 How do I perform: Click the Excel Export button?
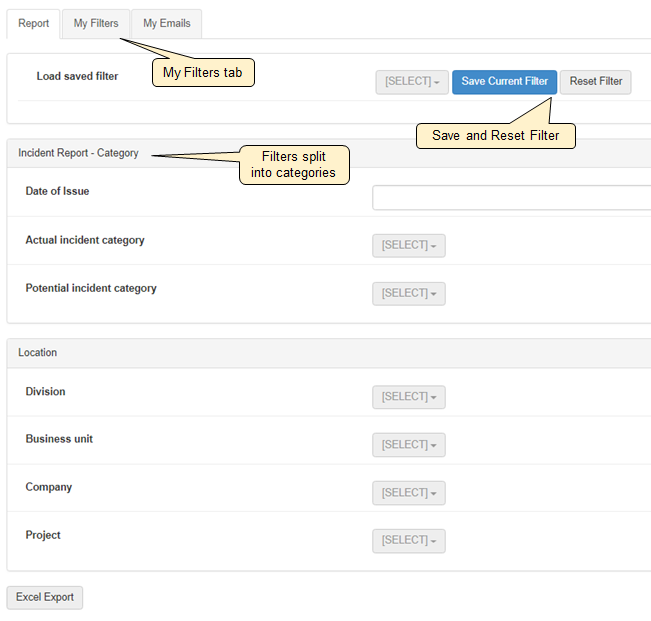tap(45, 598)
